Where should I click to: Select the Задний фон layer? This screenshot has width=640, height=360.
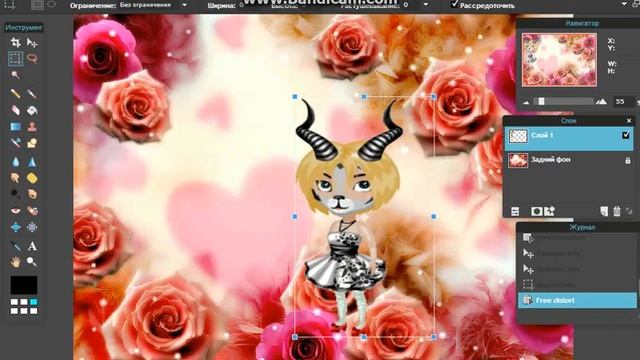569,160
